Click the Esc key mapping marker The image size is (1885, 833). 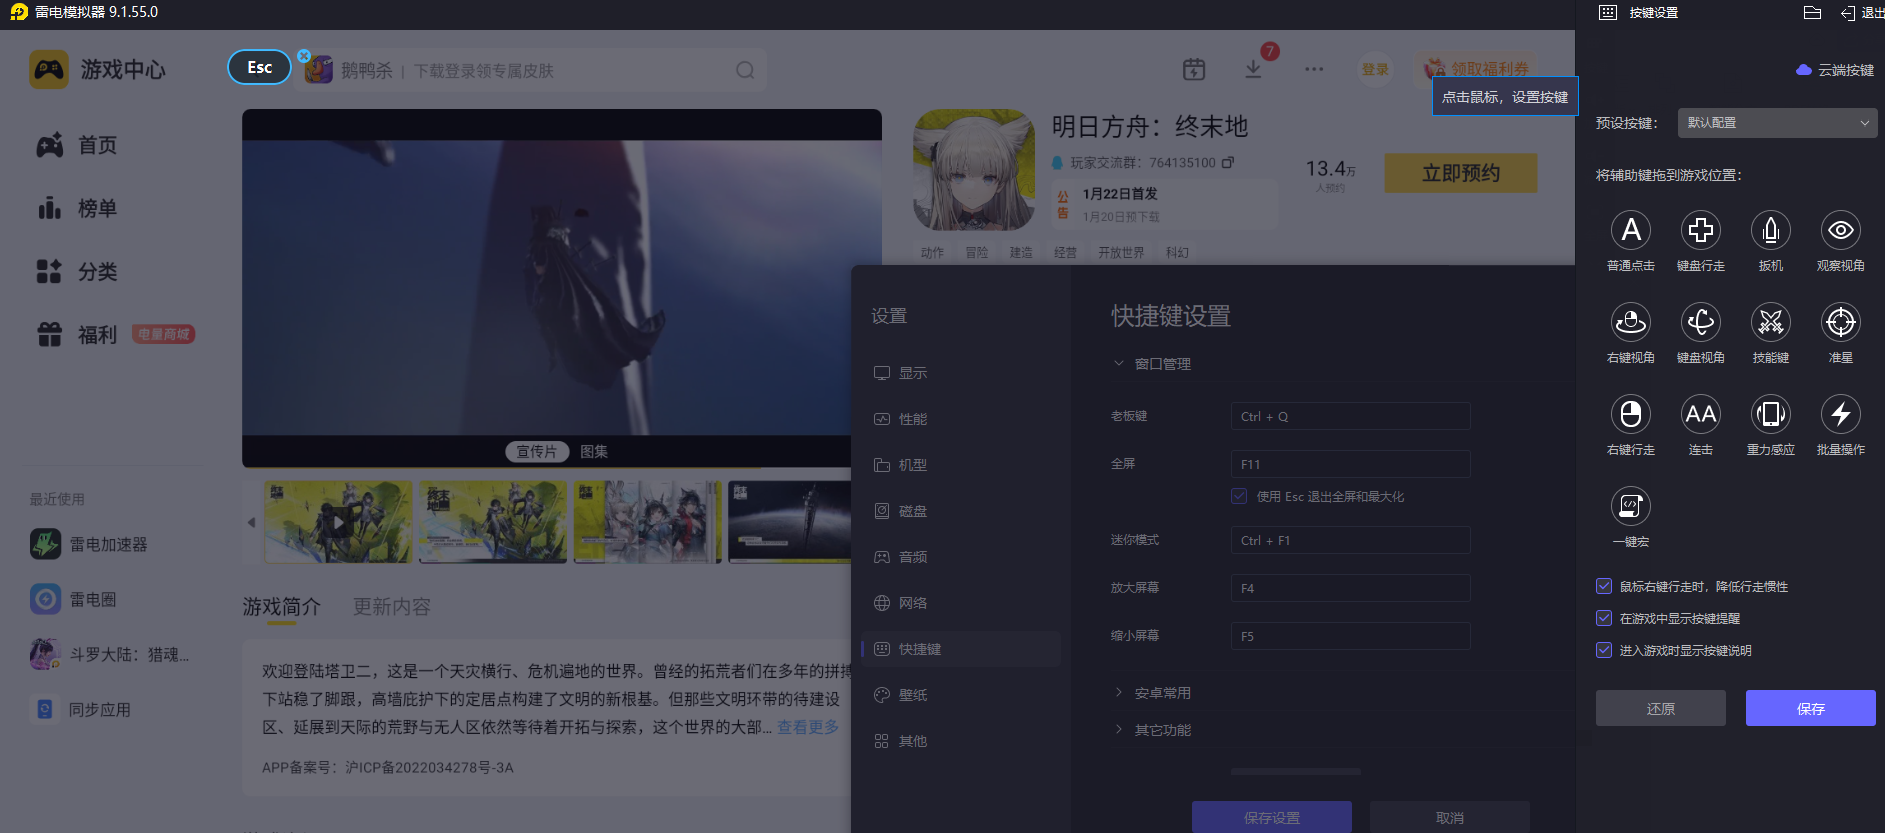[x=259, y=67]
